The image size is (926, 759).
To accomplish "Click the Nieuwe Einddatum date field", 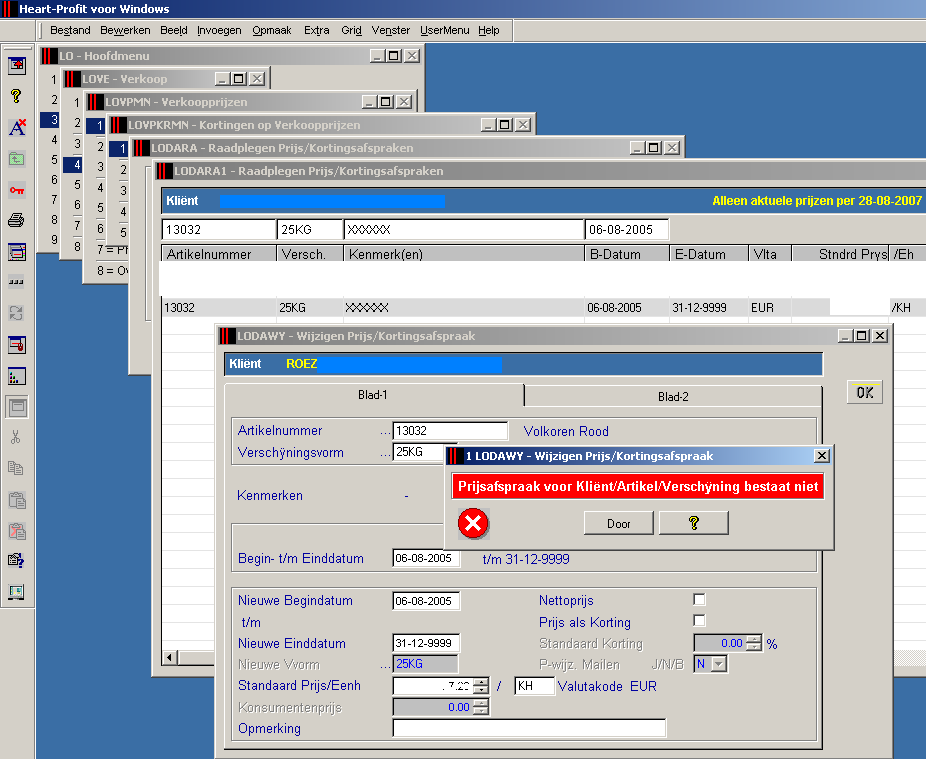I will 426,643.
